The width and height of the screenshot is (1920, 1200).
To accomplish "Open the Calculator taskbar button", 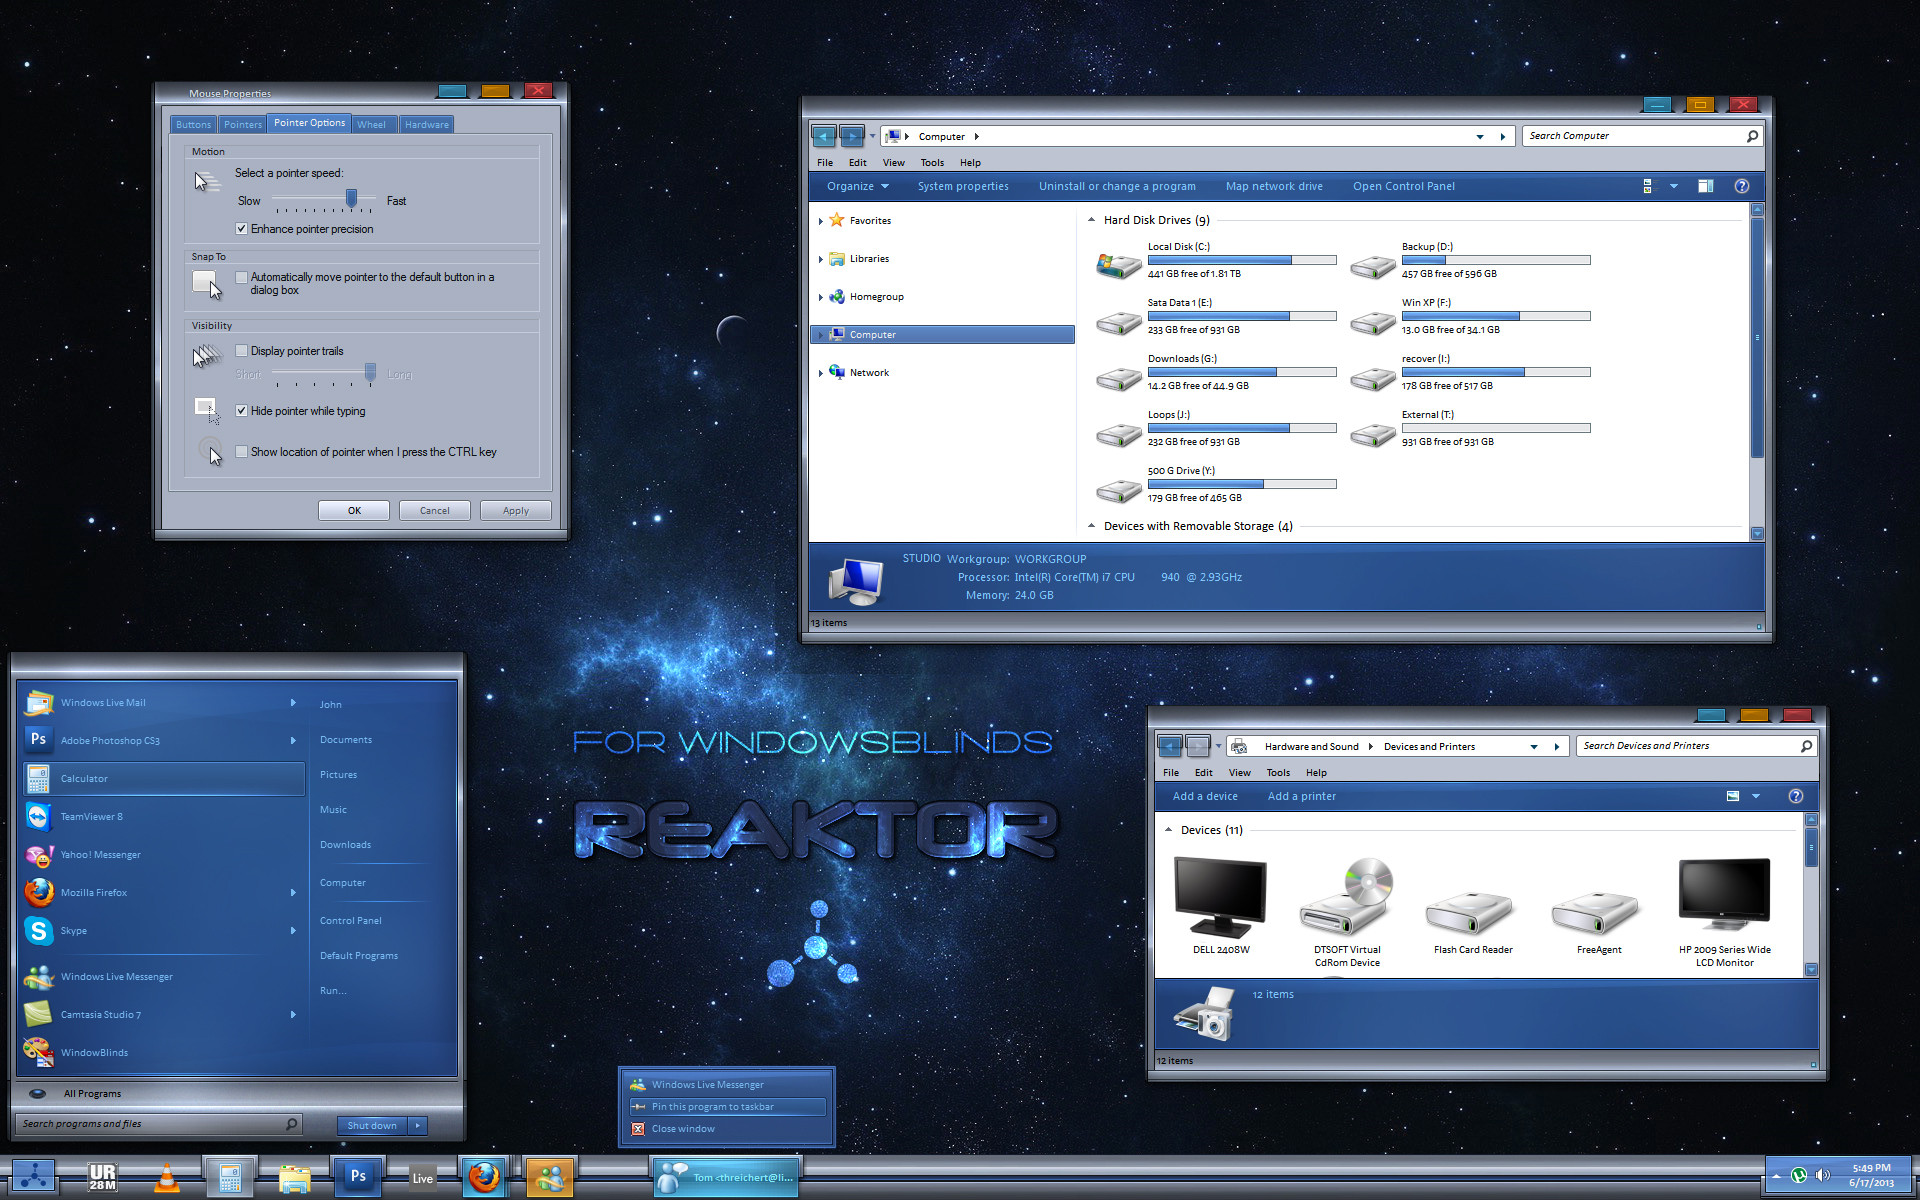I will click(x=230, y=1177).
